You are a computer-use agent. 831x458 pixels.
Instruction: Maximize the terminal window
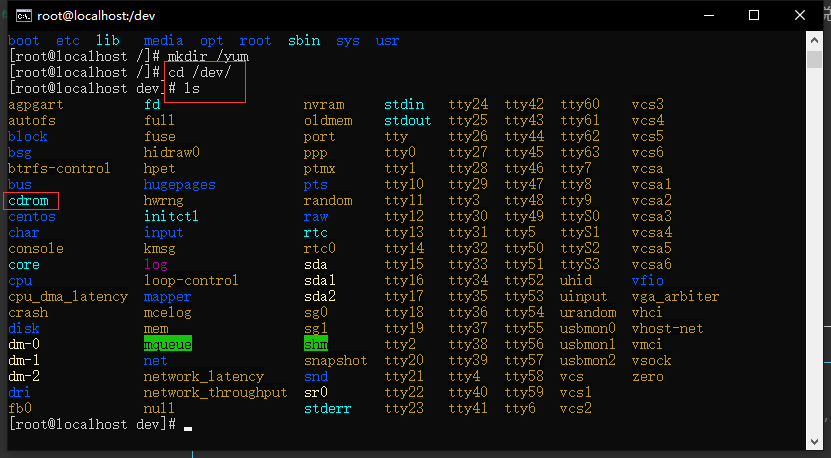point(756,16)
